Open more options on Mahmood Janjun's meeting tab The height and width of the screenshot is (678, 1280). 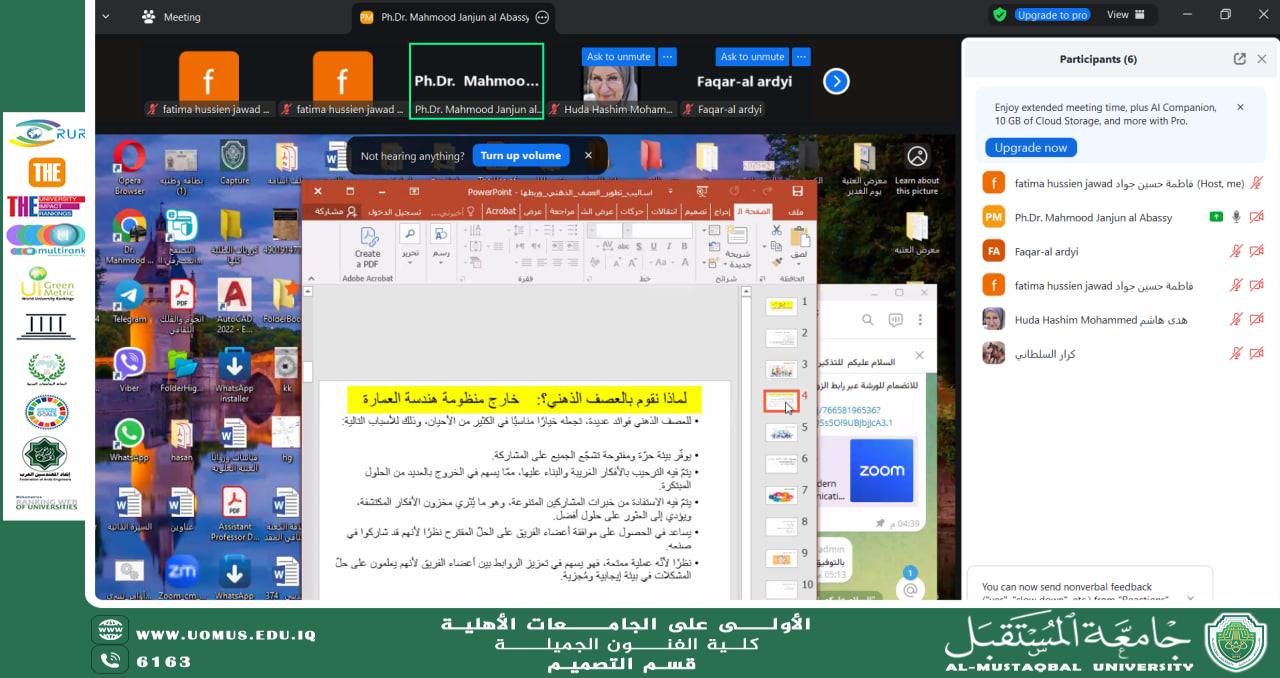click(x=542, y=17)
